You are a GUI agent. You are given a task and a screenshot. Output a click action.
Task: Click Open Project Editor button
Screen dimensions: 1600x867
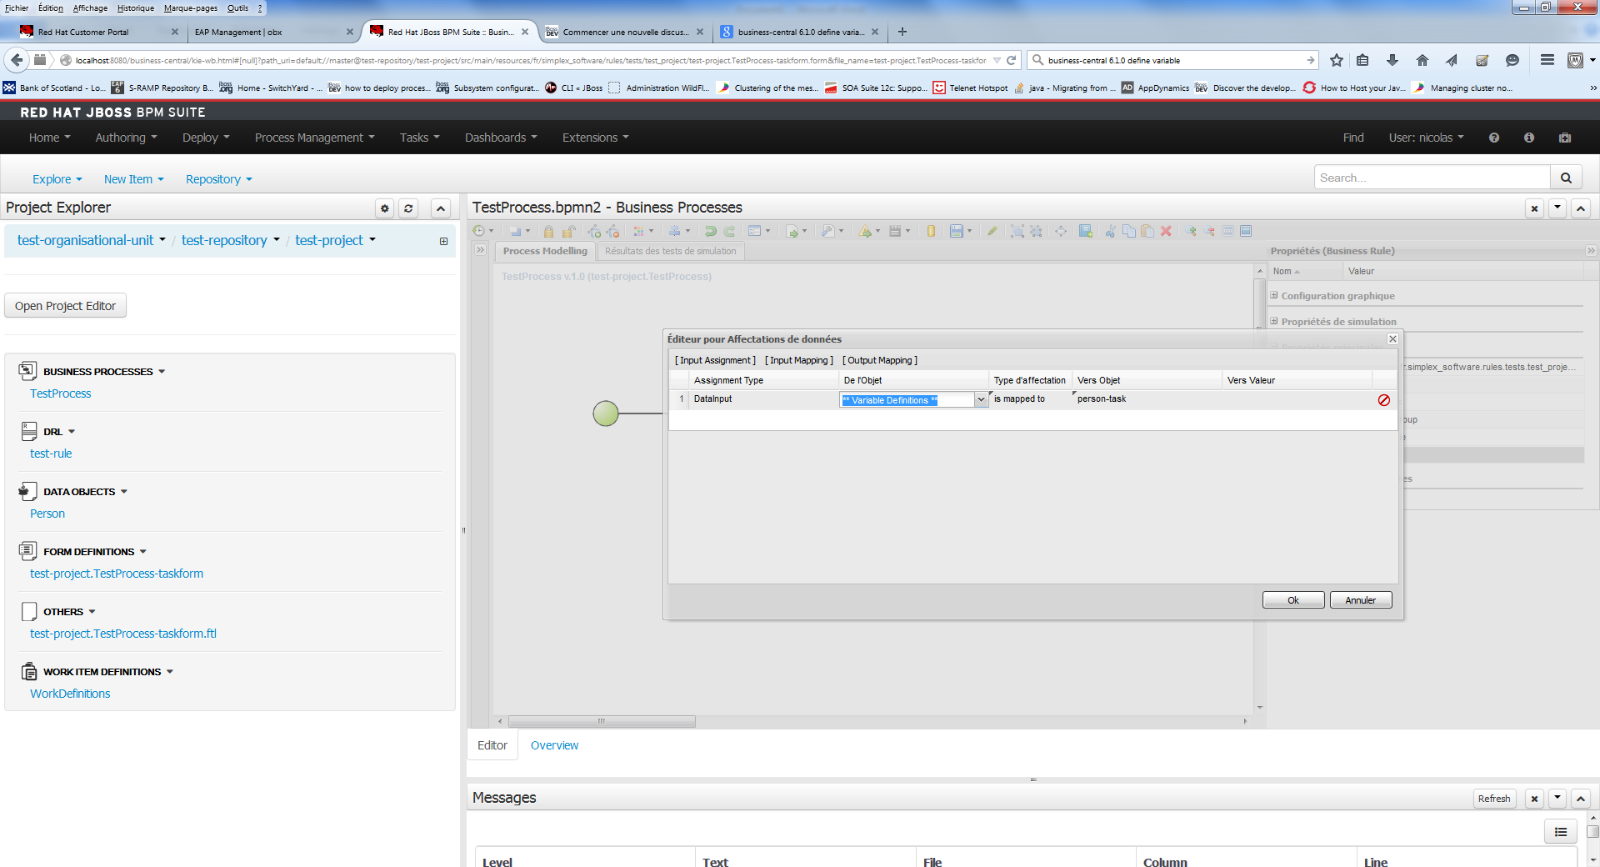pyautogui.click(x=65, y=306)
